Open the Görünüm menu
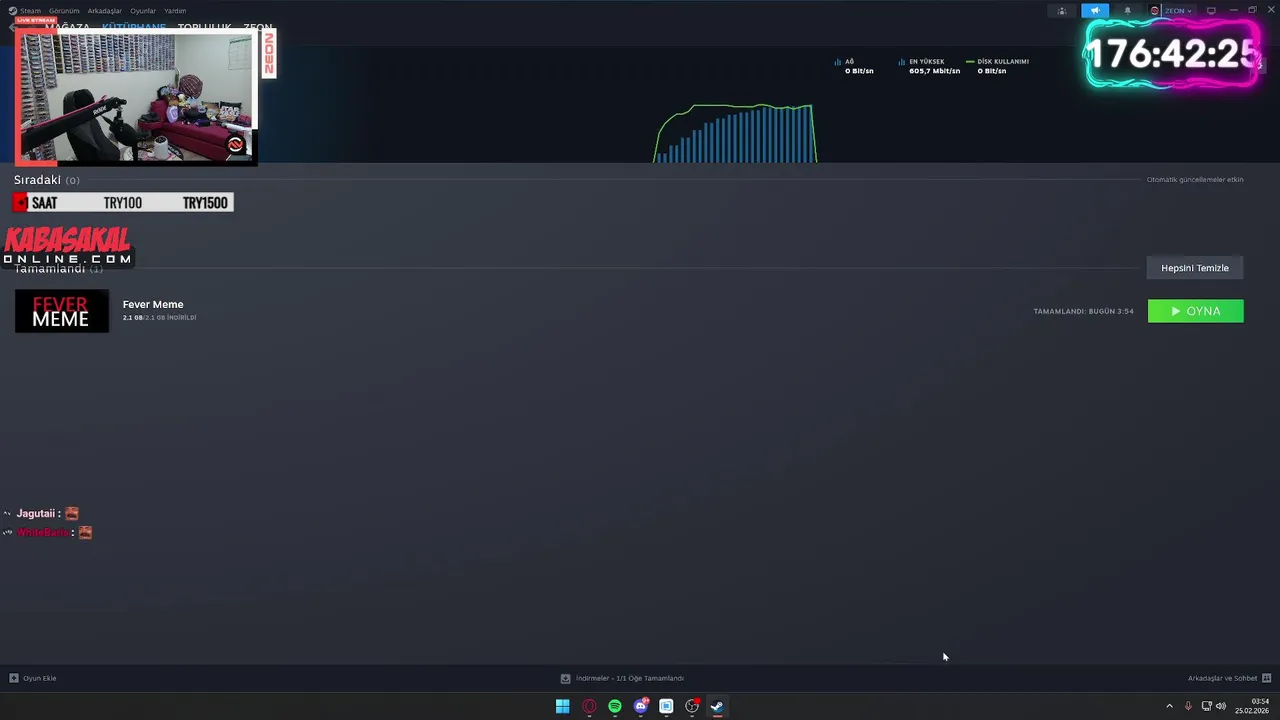This screenshot has width=1280, height=720. click(64, 11)
